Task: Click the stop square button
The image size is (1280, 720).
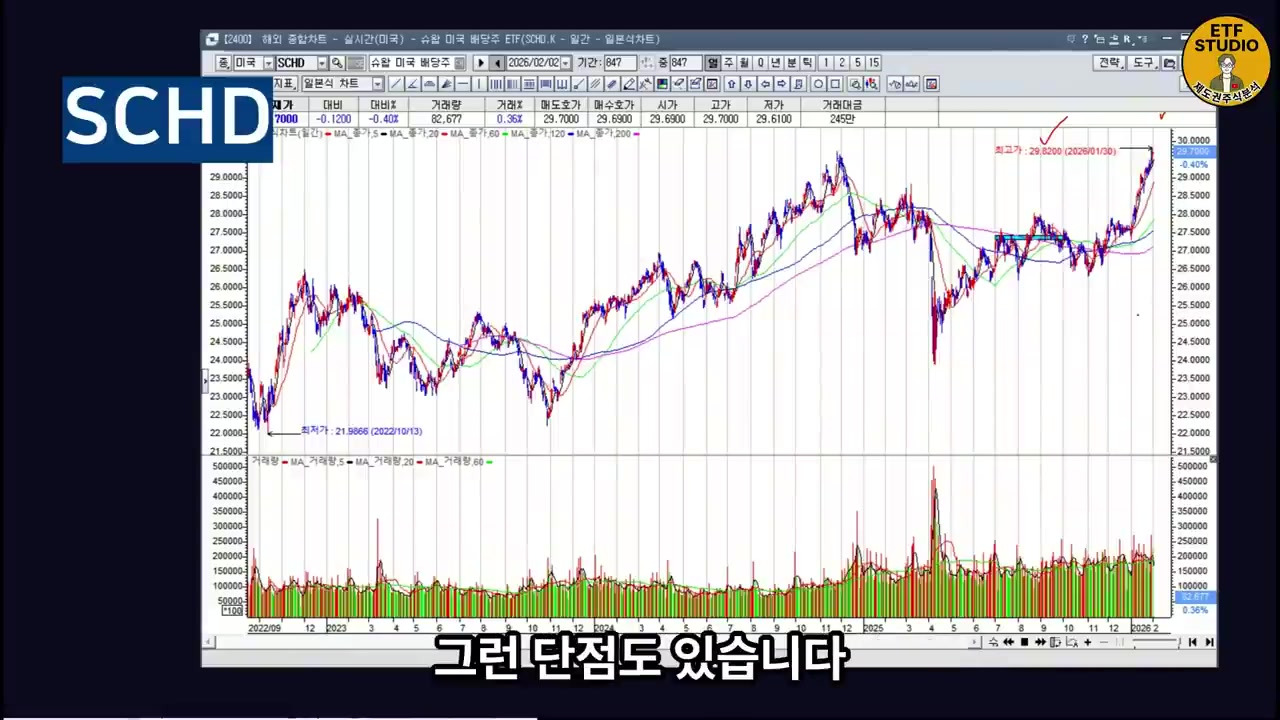Action: [x=1025, y=642]
